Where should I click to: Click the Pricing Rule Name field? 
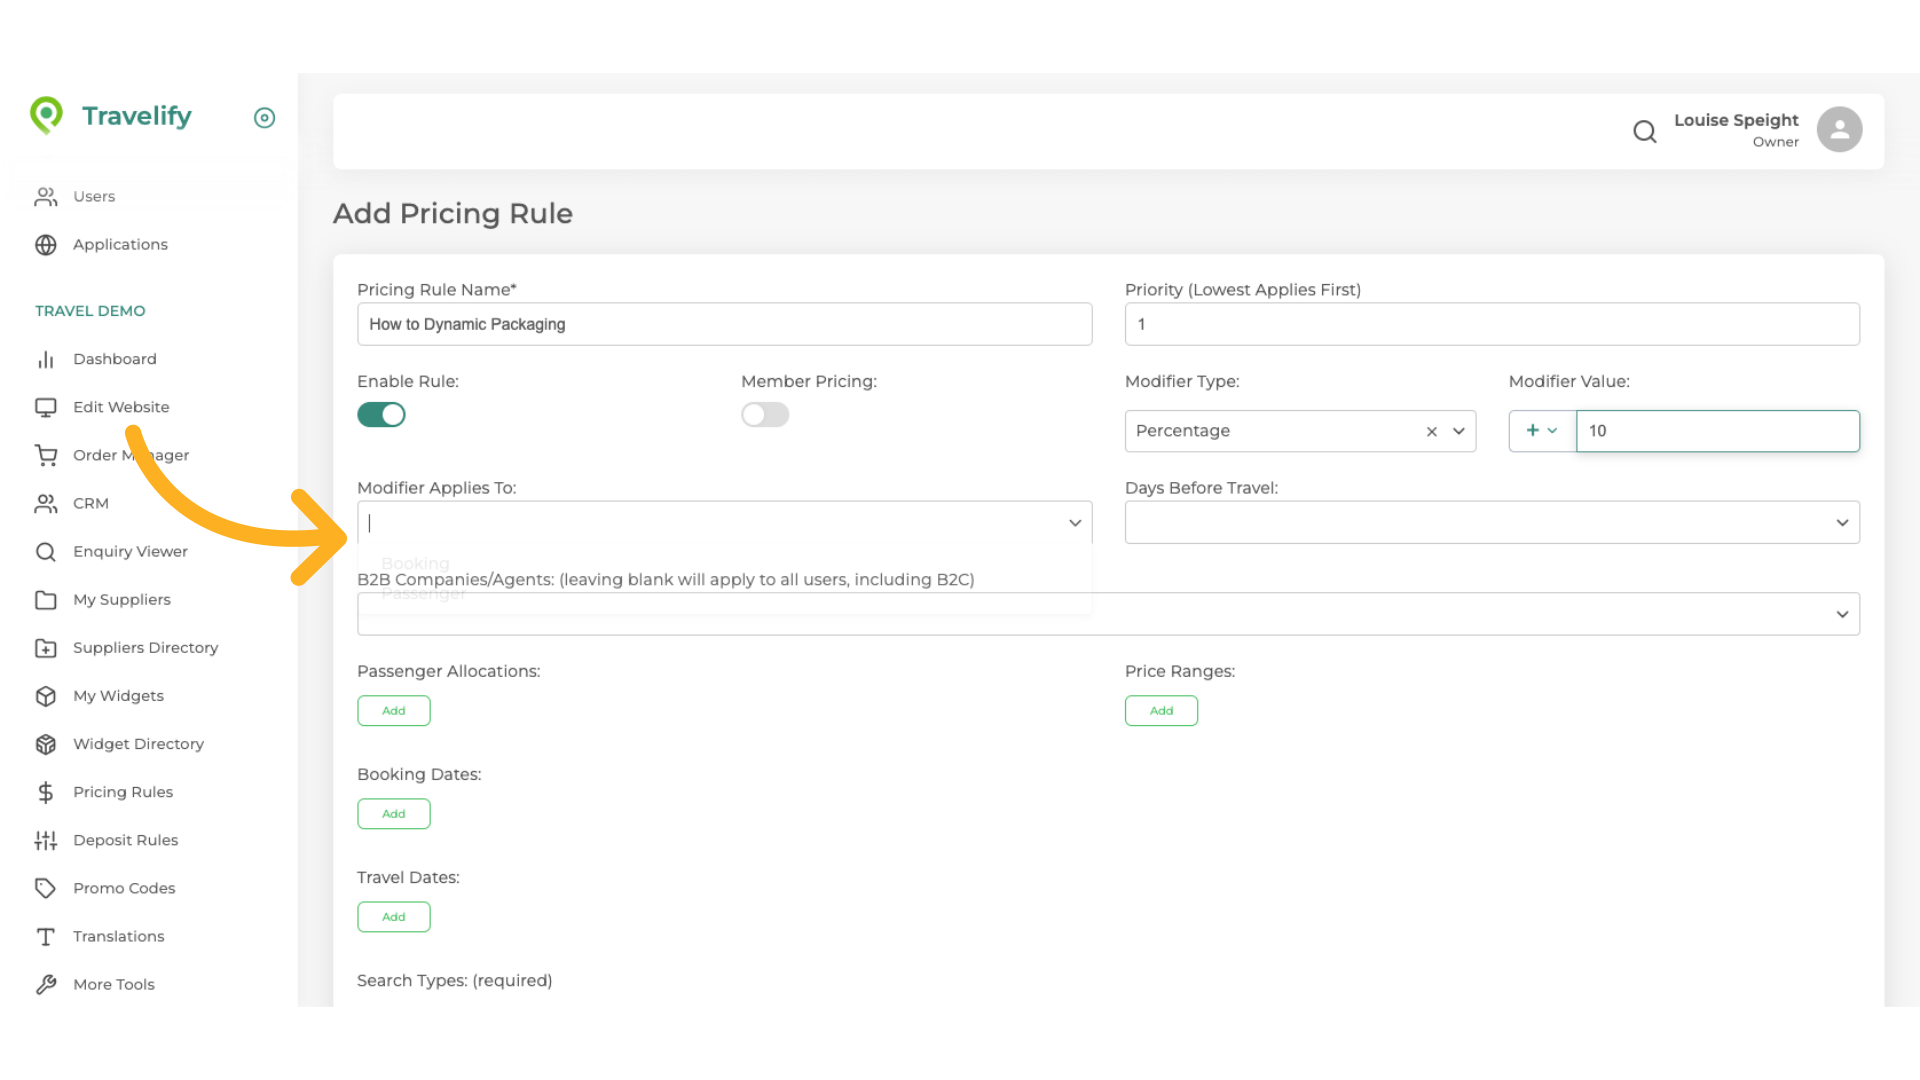click(724, 324)
